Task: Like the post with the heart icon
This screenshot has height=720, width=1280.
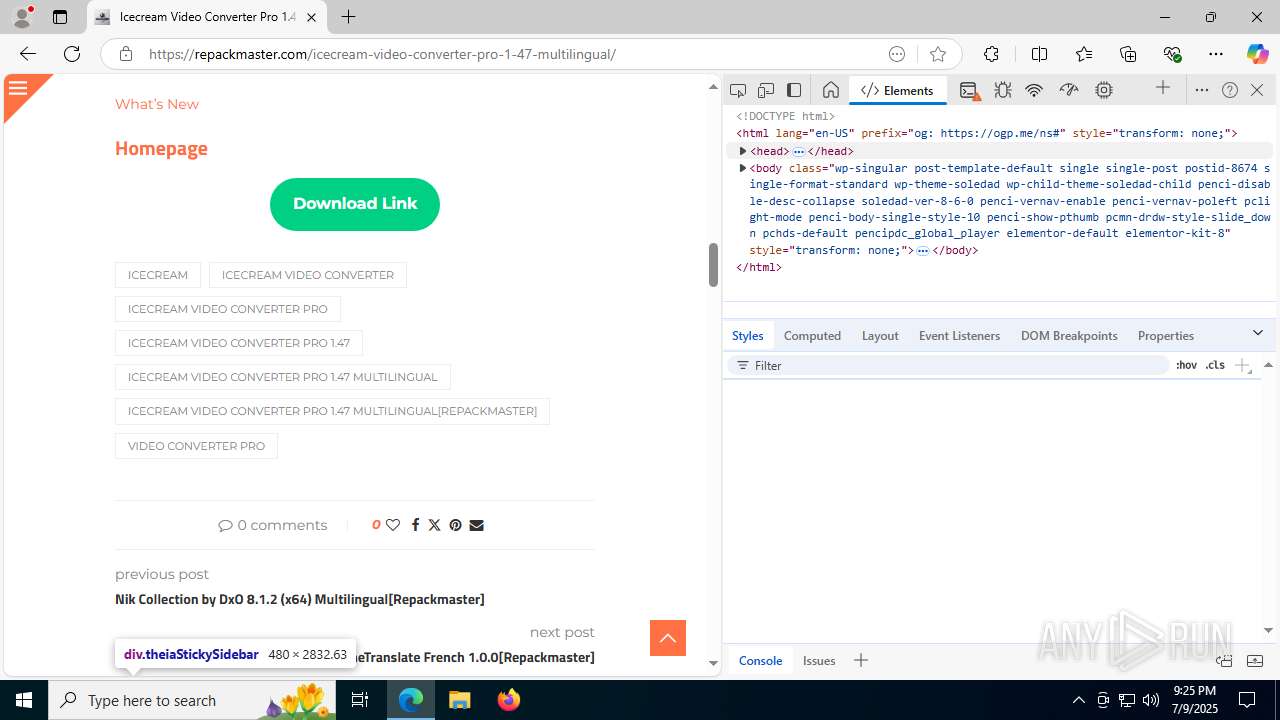Action: pyautogui.click(x=393, y=525)
